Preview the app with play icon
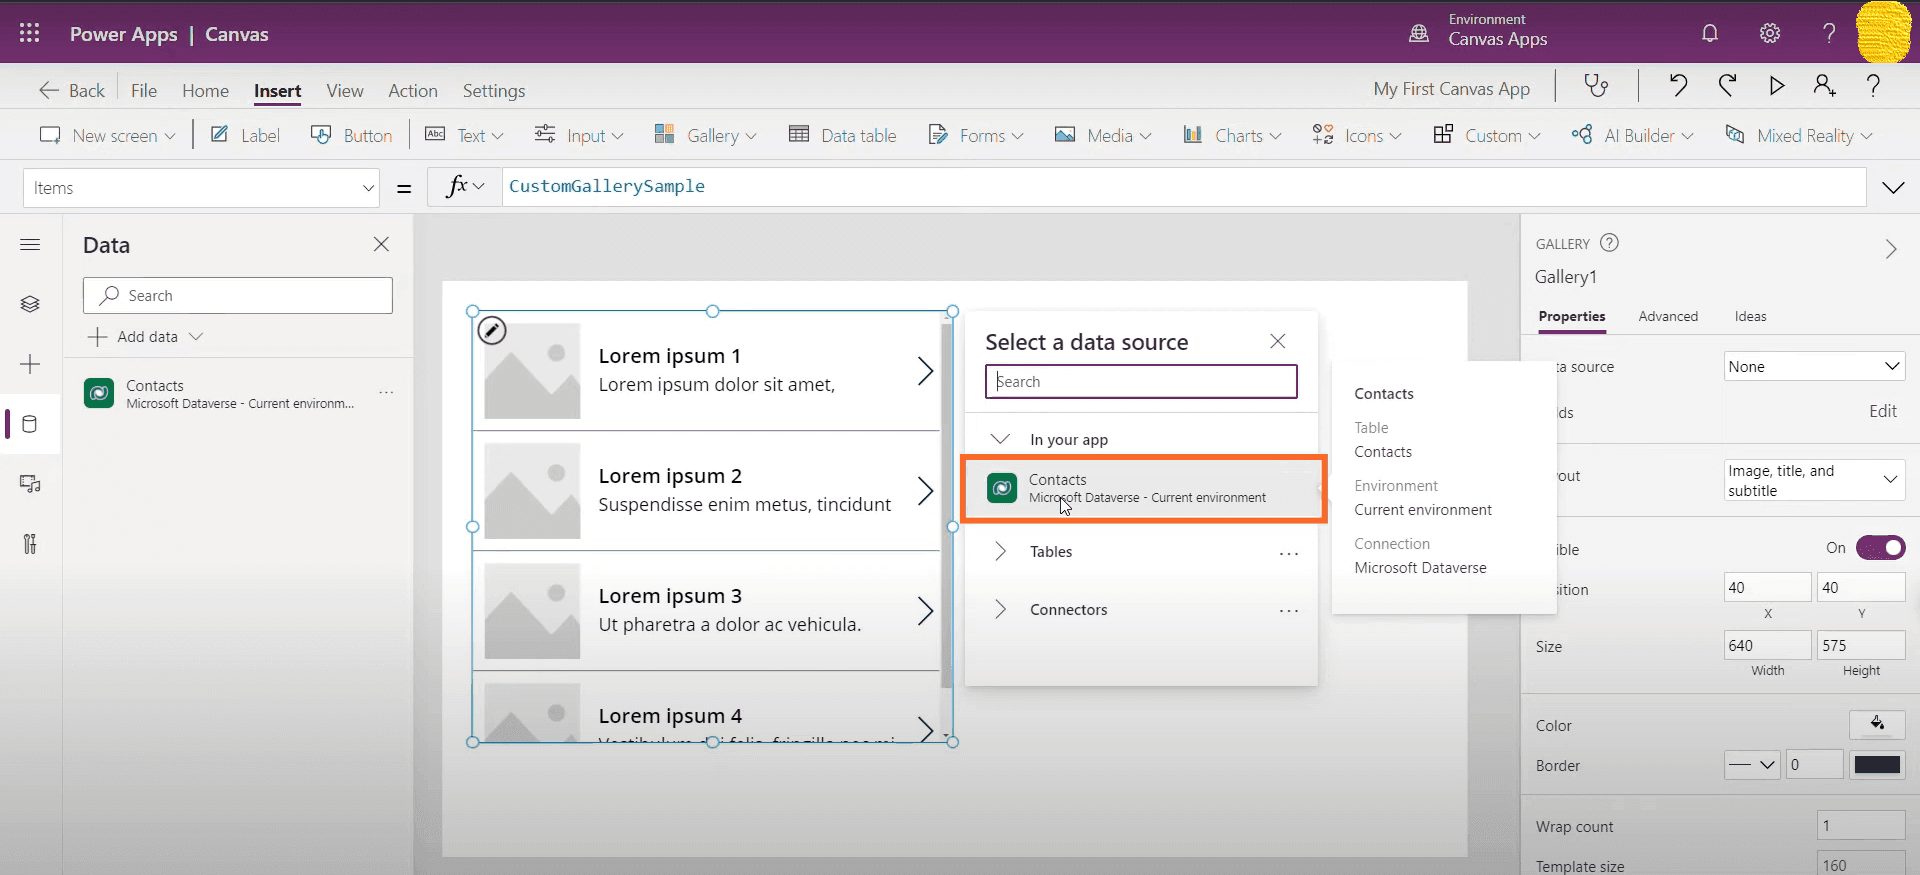Image resolution: width=1920 pixels, height=875 pixels. (1776, 87)
